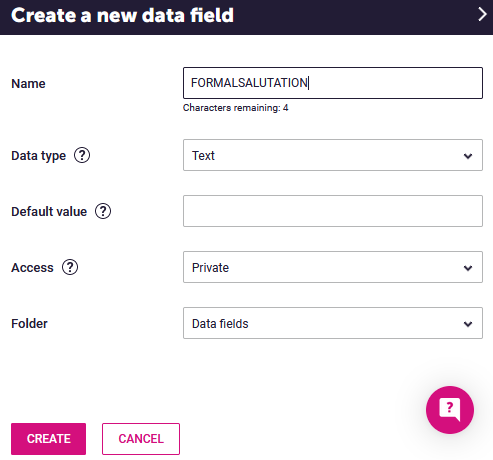Open the Folder dropdown showing Data fields
This screenshot has height=460, width=493.
[333, 323]
